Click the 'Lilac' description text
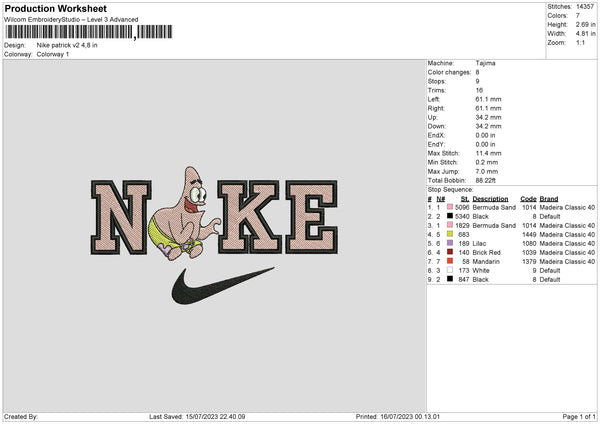Image resolution: width=600 pixels, height=424 pixels. [479, 243]
